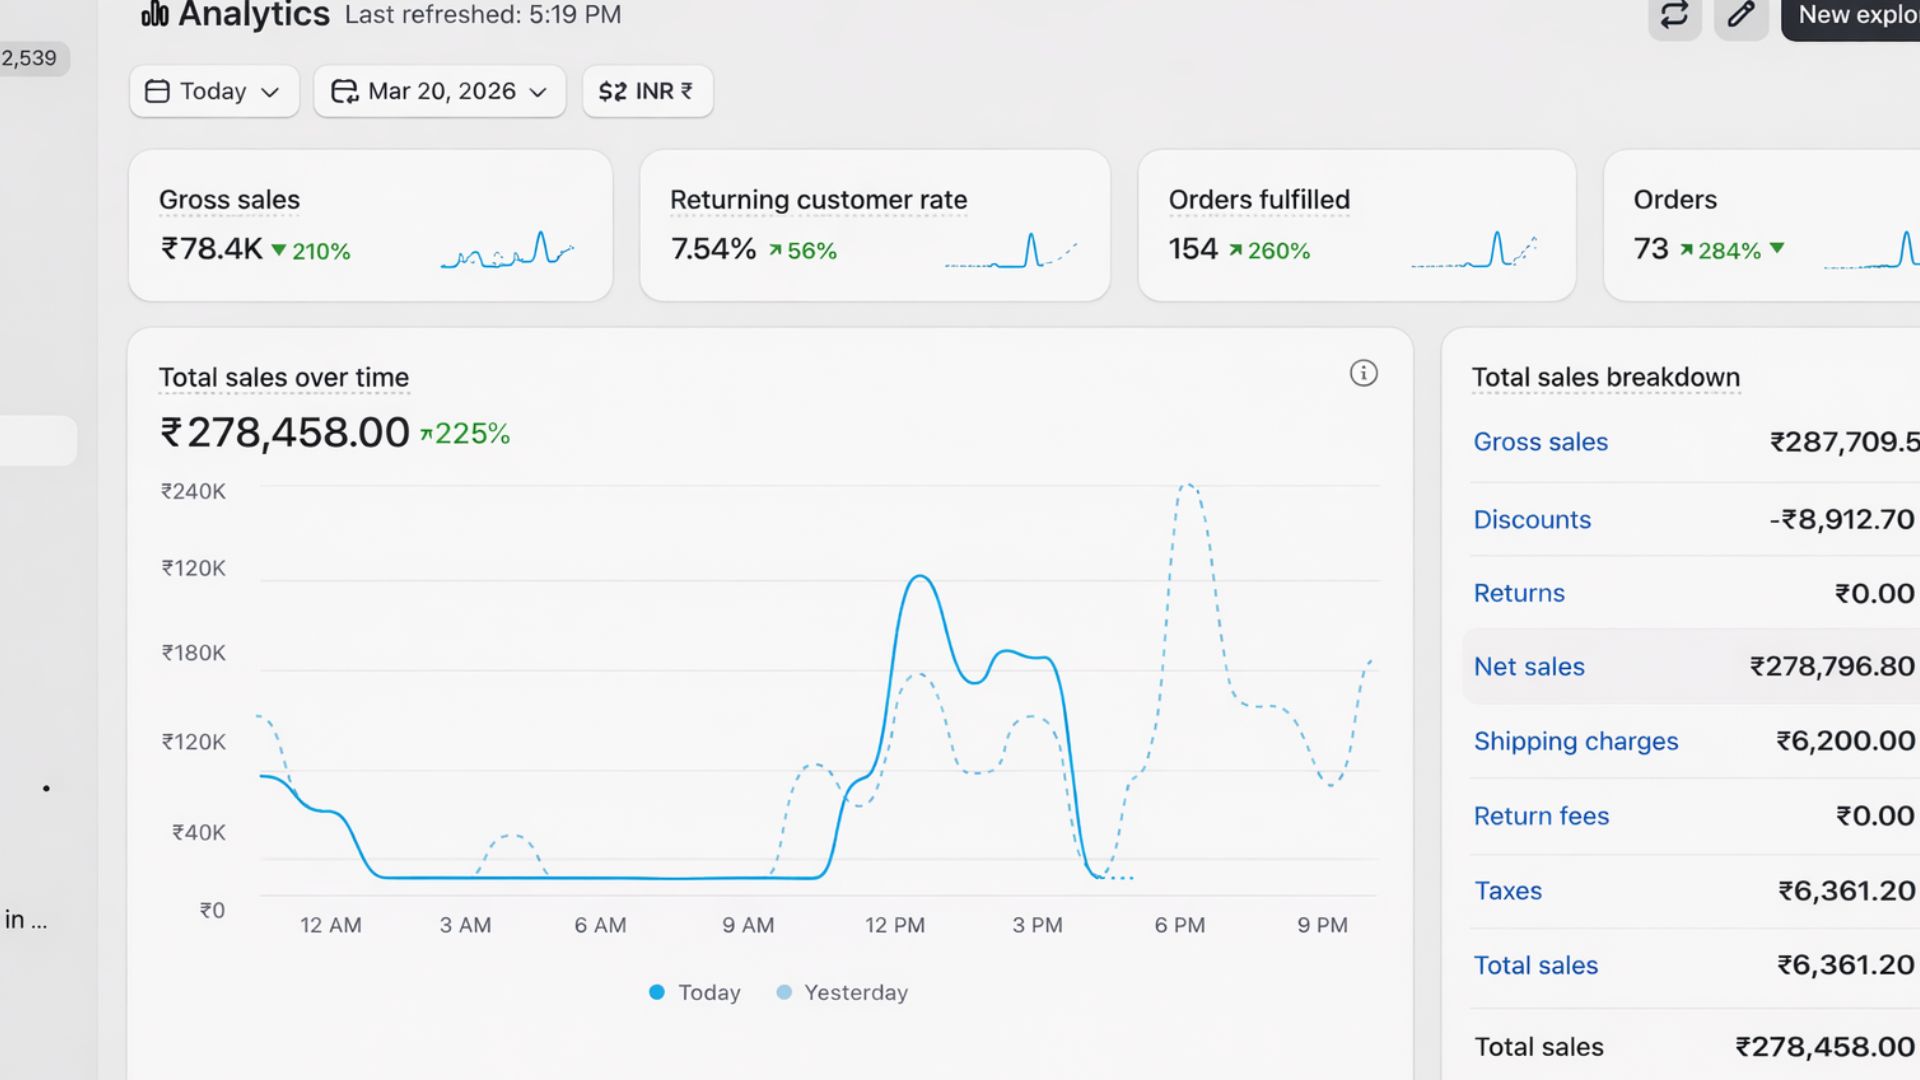
Task: Click the Analytics bar chart icon
Action: coord(154,14)
